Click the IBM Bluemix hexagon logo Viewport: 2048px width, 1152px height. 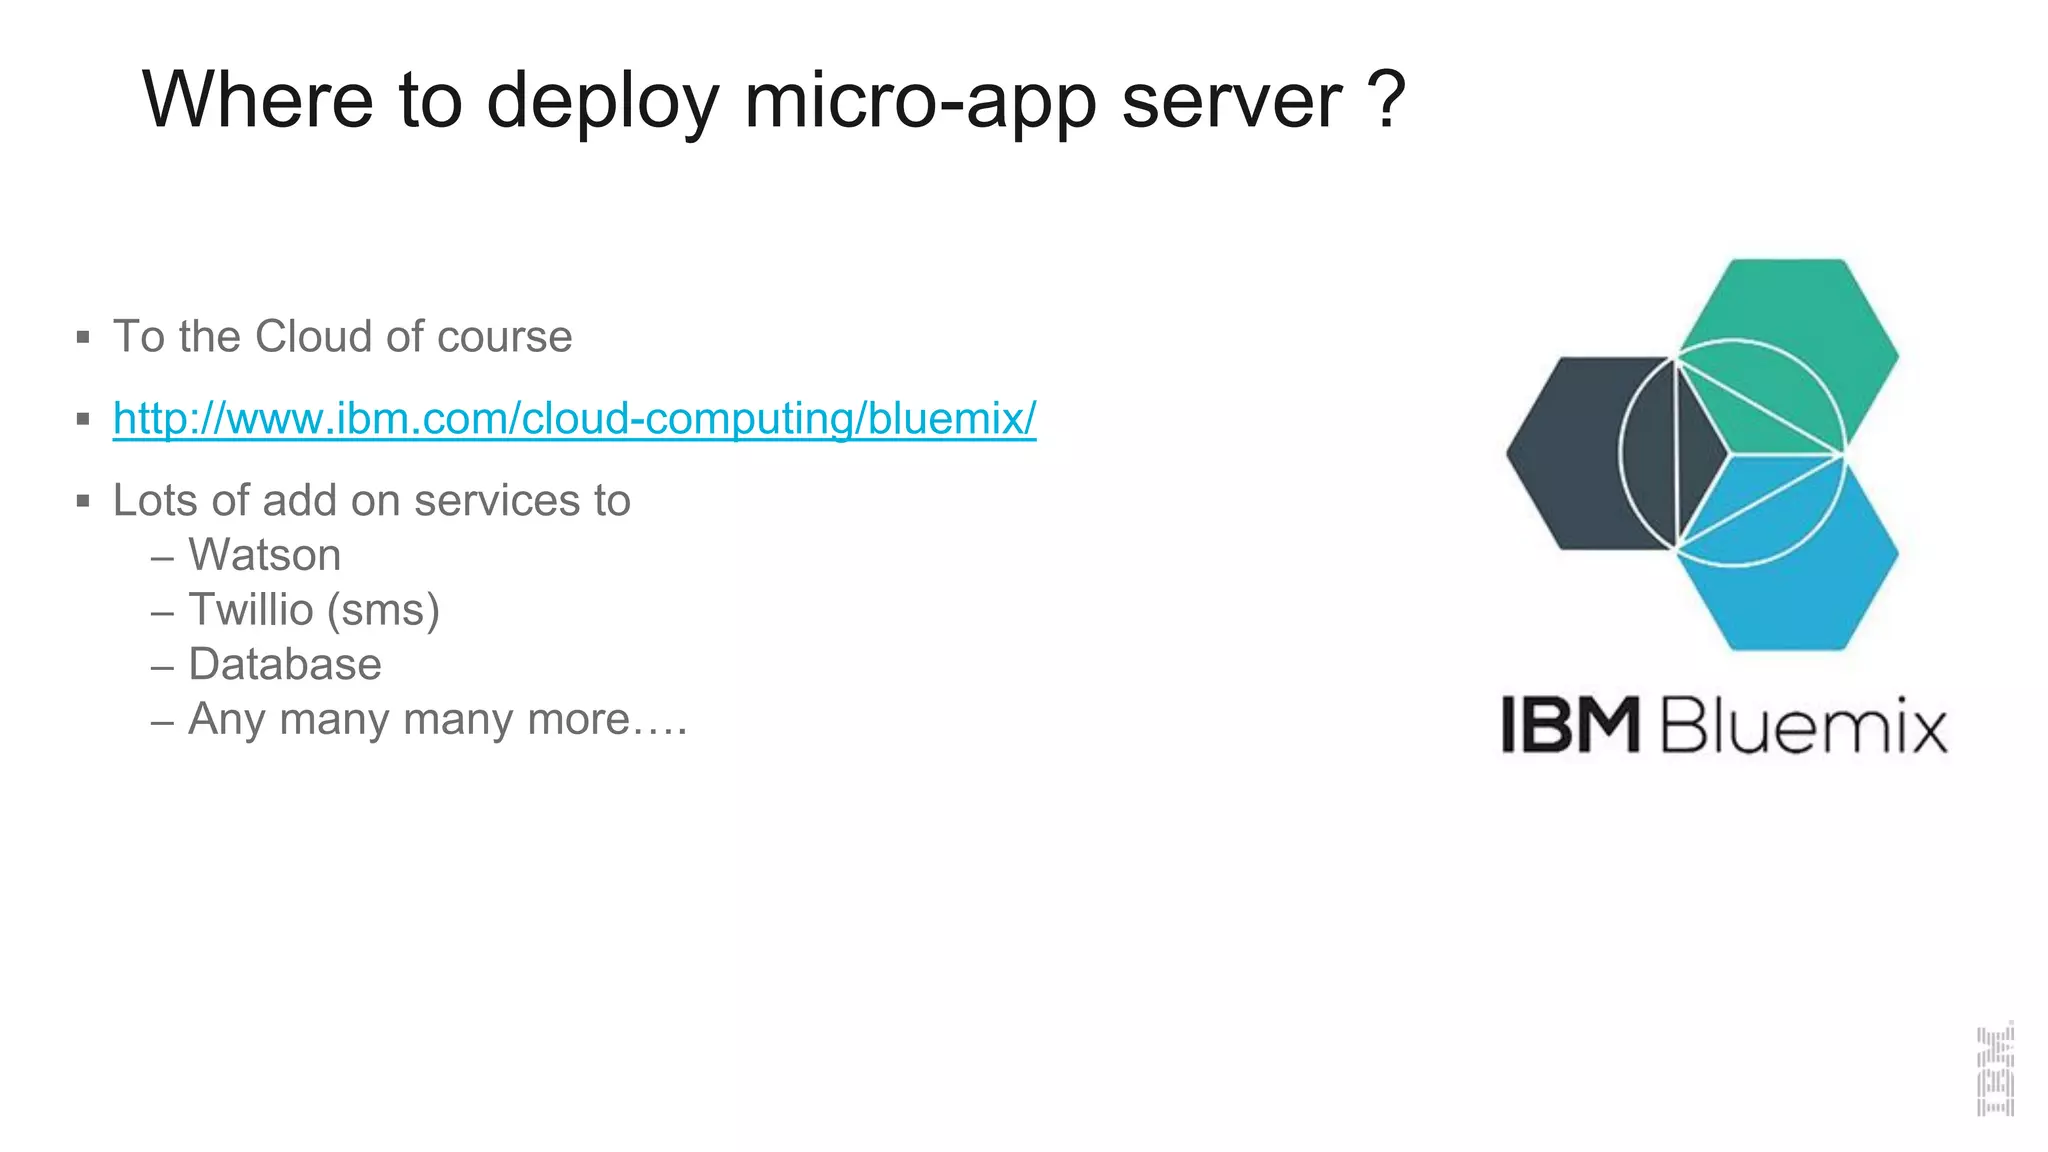coord(1702,455)
